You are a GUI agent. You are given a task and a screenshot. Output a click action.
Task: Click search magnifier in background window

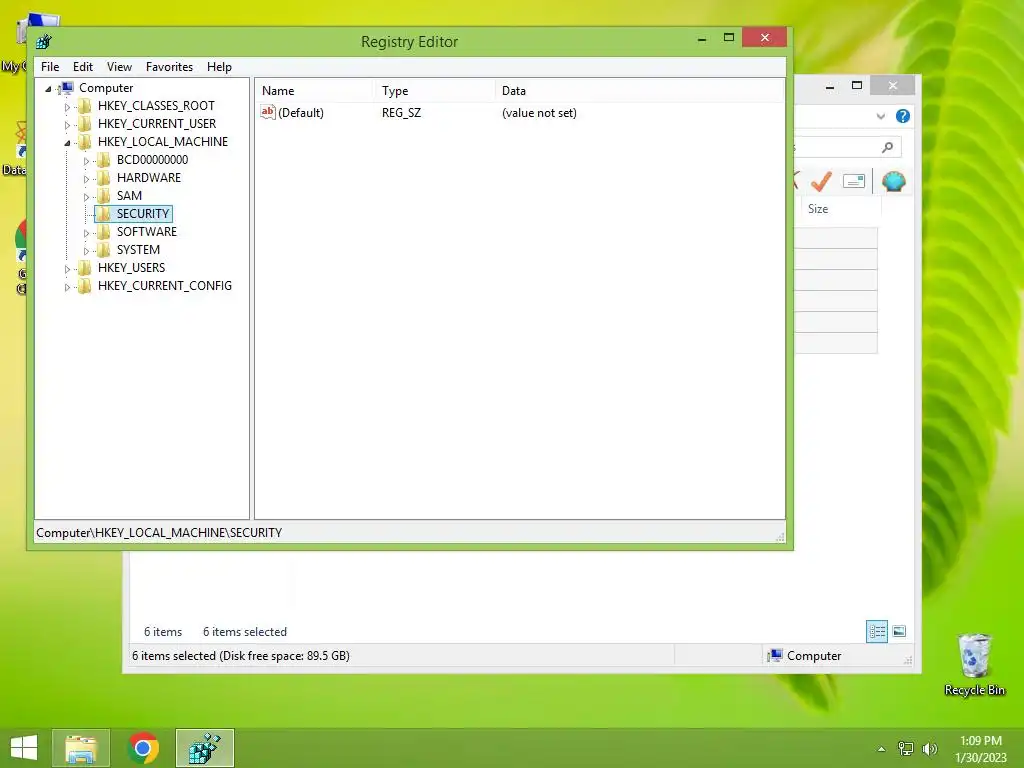(x=888, y=148)
